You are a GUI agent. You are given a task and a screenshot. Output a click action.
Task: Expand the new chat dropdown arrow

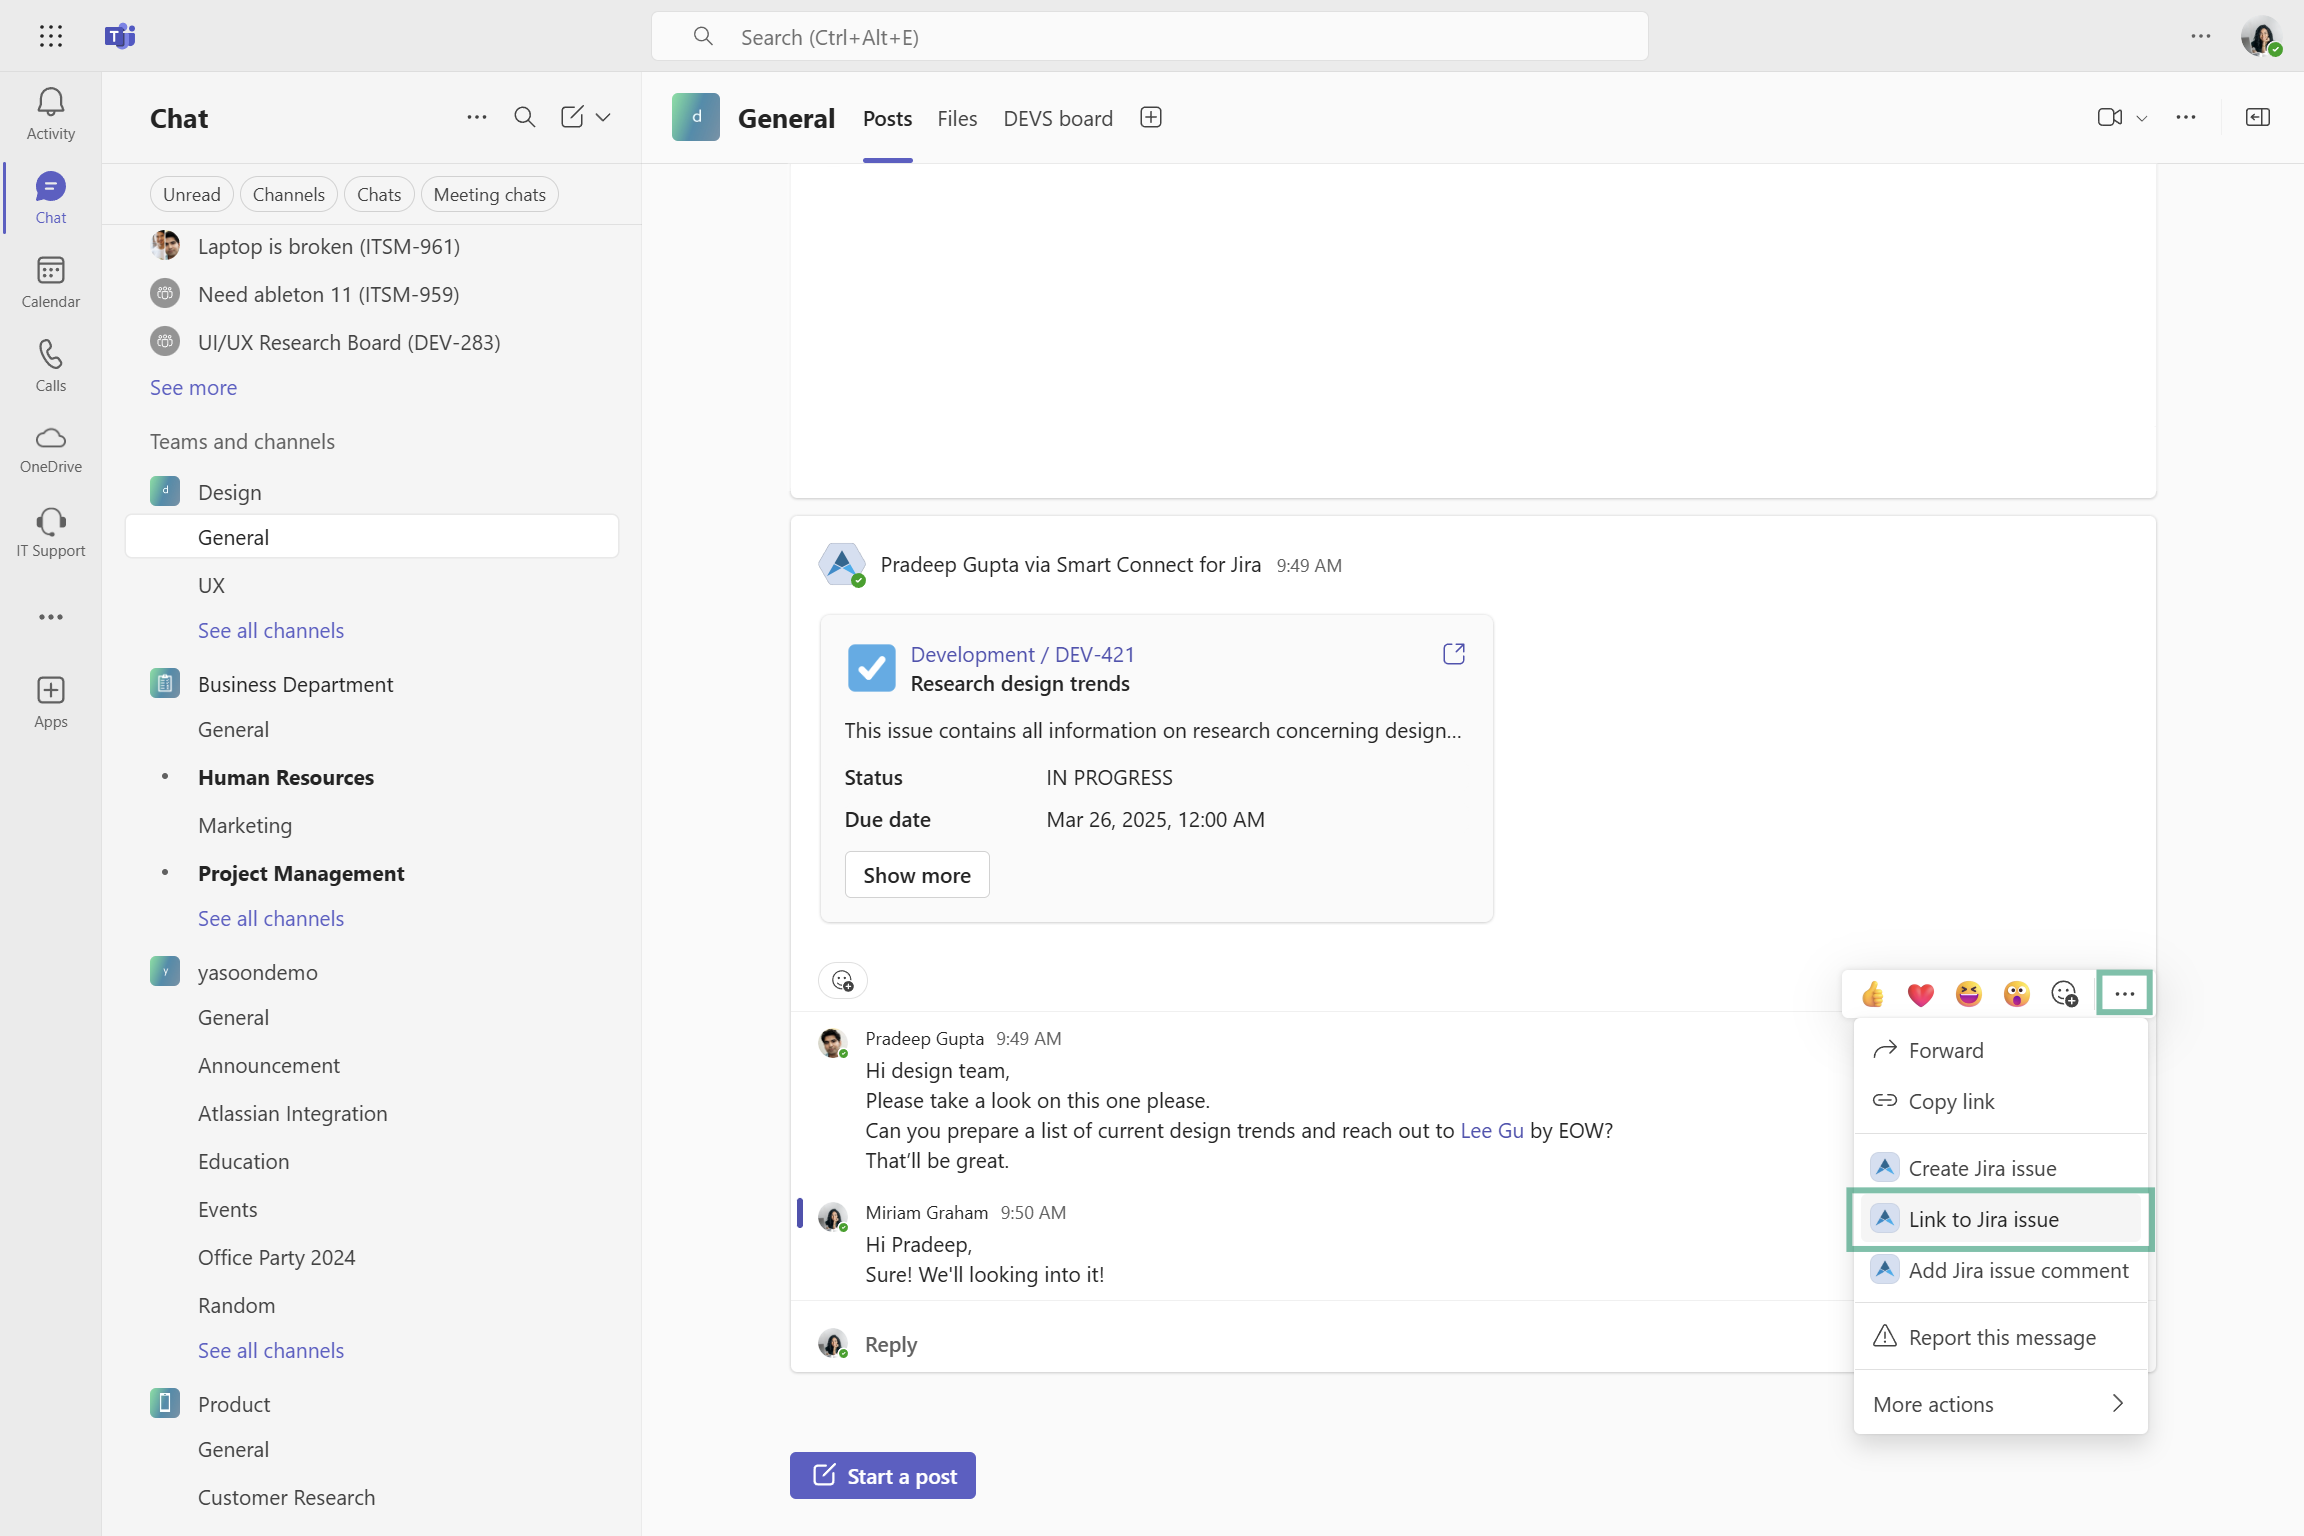(603, 117)
